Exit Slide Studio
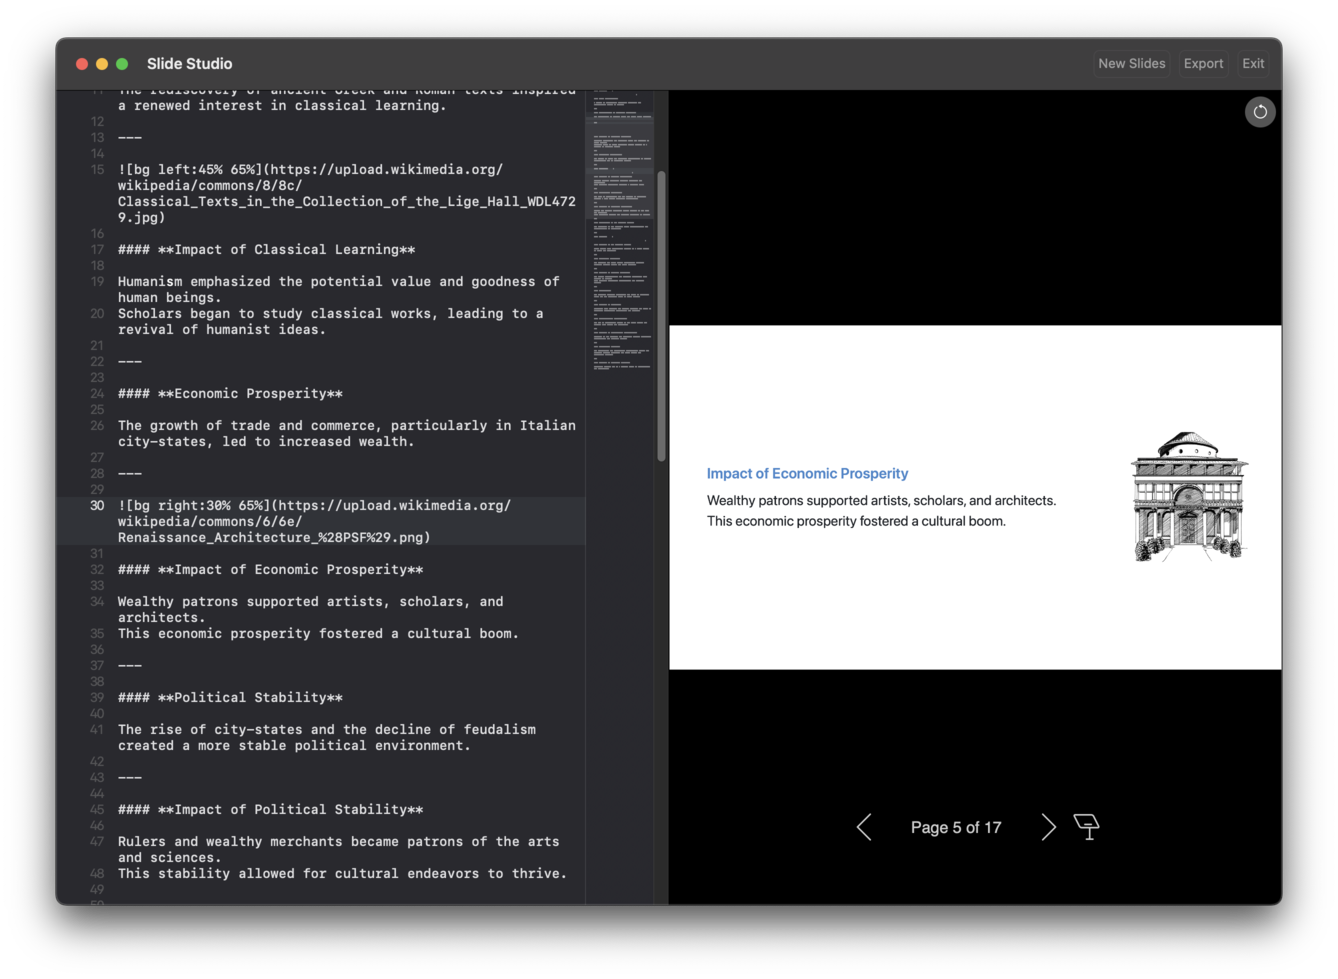1338x979 pixels. (1253, 63)
